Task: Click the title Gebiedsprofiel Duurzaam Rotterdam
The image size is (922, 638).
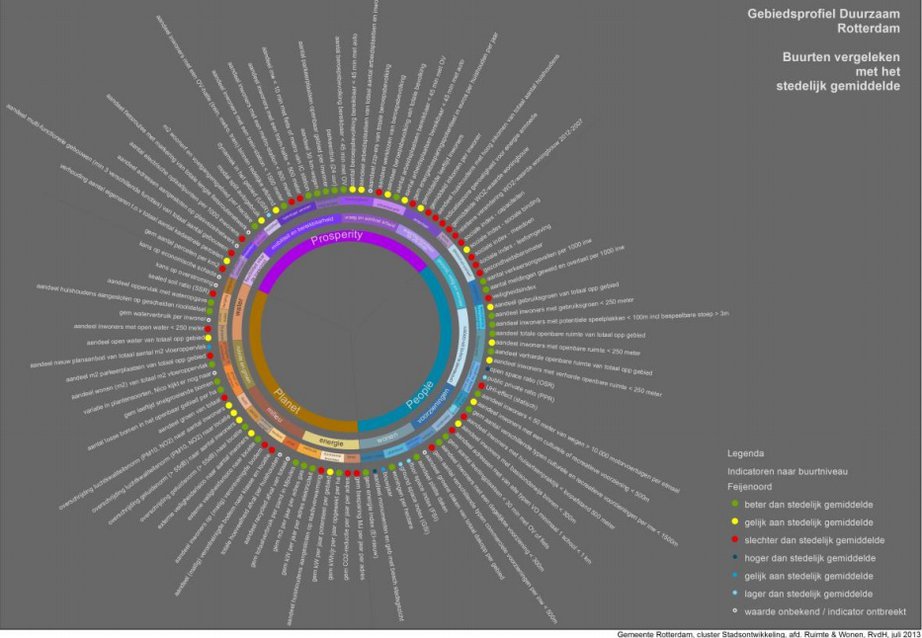Action: (x=823, y=20)
